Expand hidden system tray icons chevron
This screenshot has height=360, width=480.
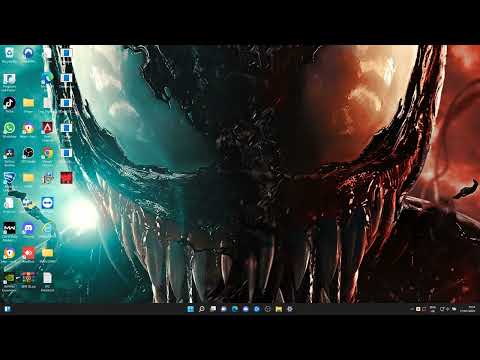412,309
